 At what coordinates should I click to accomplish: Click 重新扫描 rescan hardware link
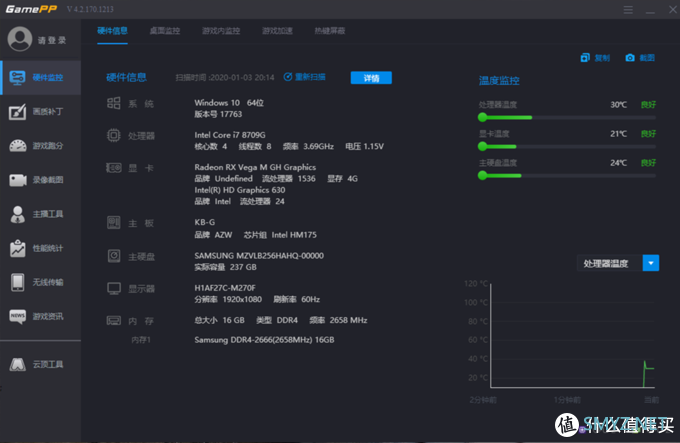(x=304, y=77)
